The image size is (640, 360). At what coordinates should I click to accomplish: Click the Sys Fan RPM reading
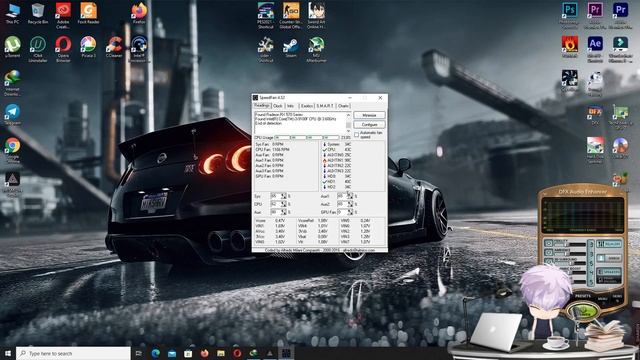tap(269, 144)
